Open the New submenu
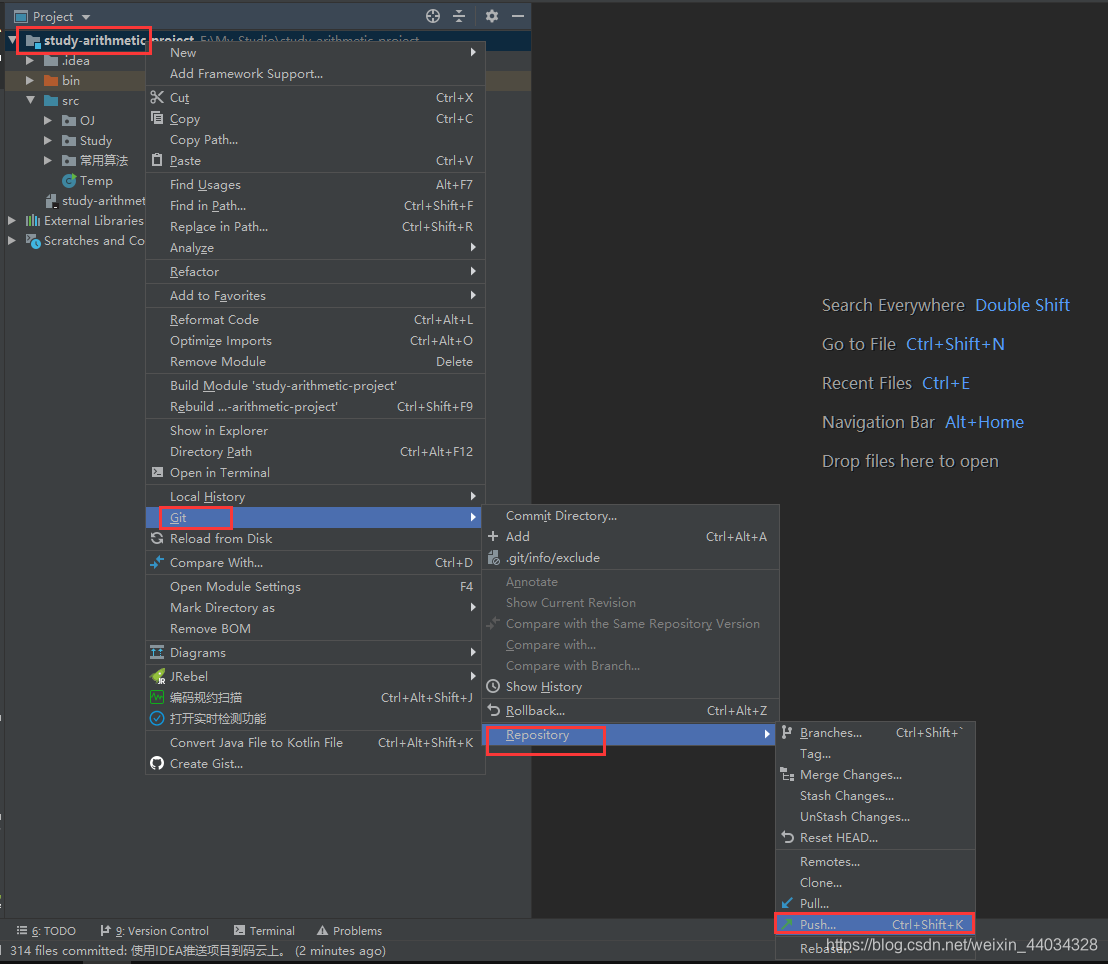1108x964 pixels. [315, 52]
